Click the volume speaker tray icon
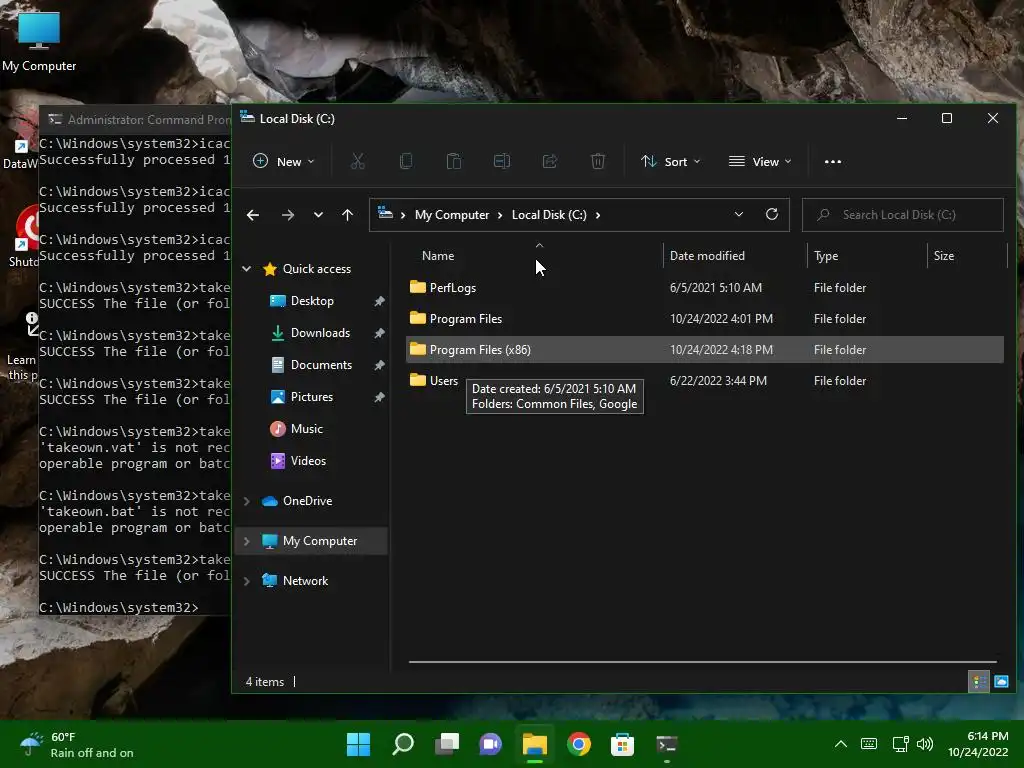 925,744
